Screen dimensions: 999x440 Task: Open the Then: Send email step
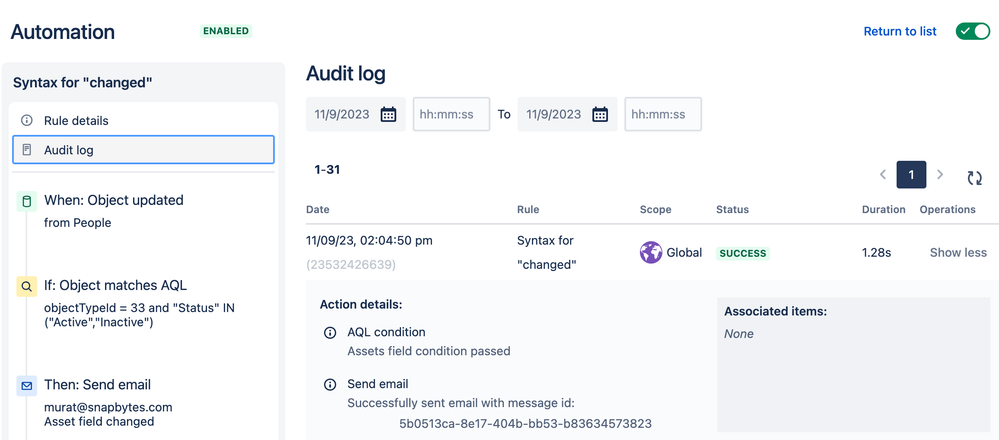pos(97,385)
